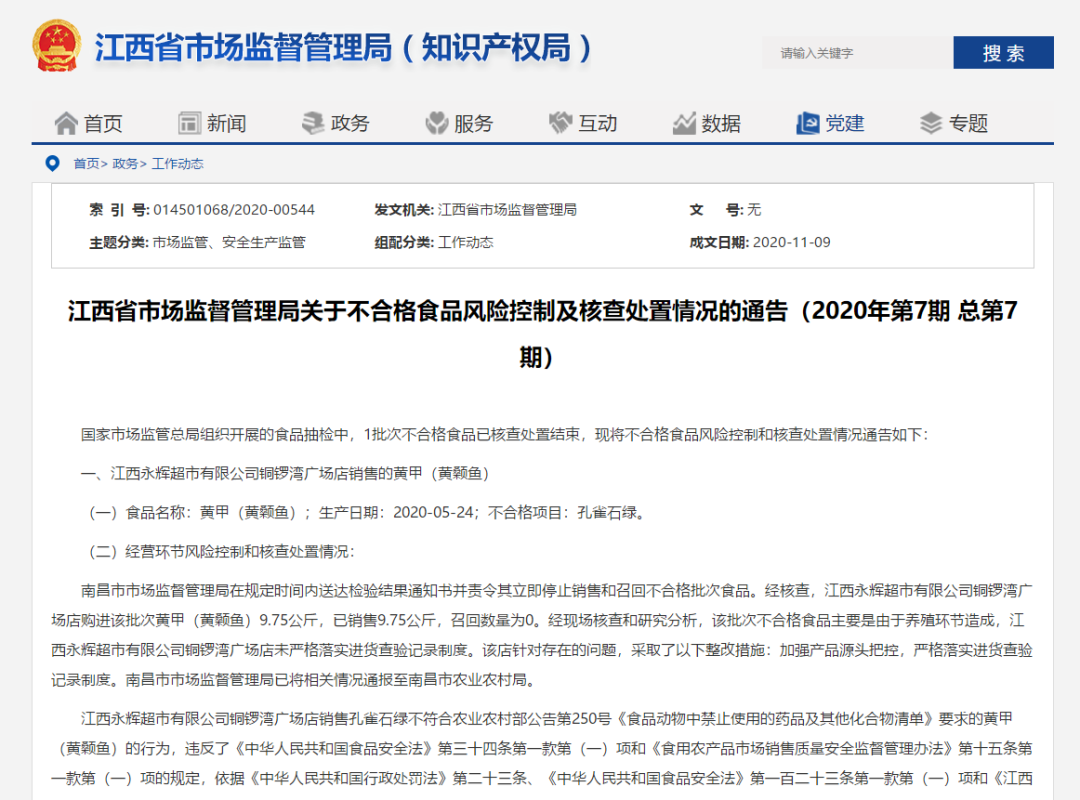1080x800 pixels.
Task: Click the site title 江西省市场监督管理局
Action: click(243, 48)
